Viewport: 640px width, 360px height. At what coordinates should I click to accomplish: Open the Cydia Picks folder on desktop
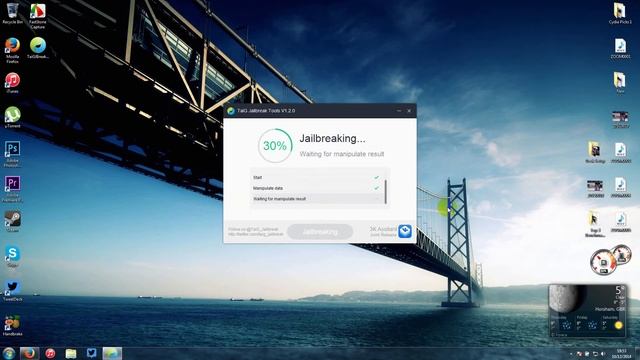620,13
